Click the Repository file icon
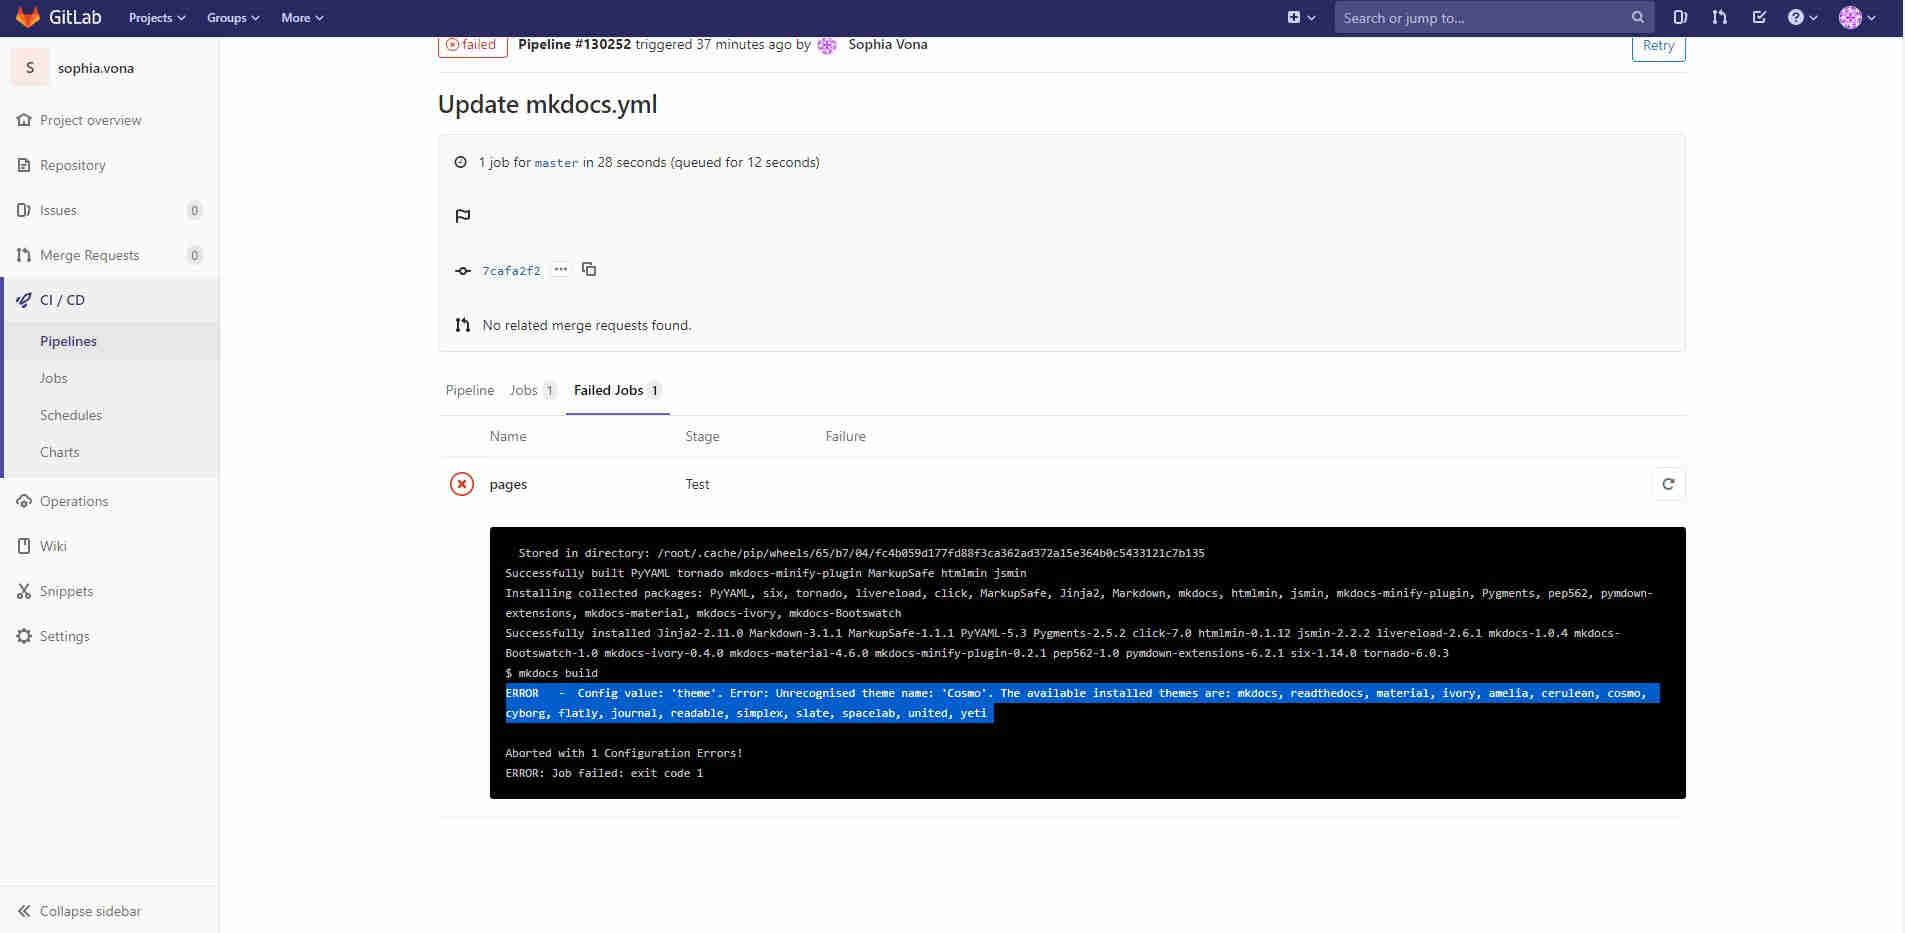 click(24, 165)
